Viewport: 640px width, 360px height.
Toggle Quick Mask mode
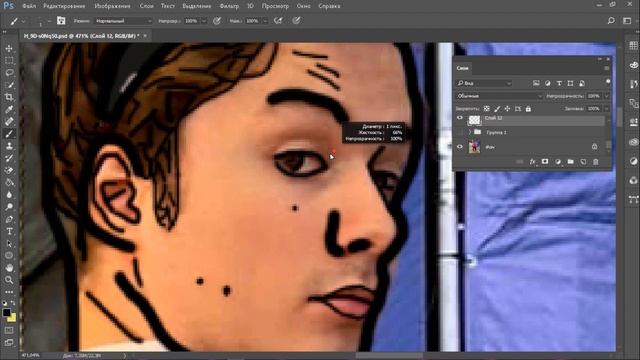tap(9, 330)
